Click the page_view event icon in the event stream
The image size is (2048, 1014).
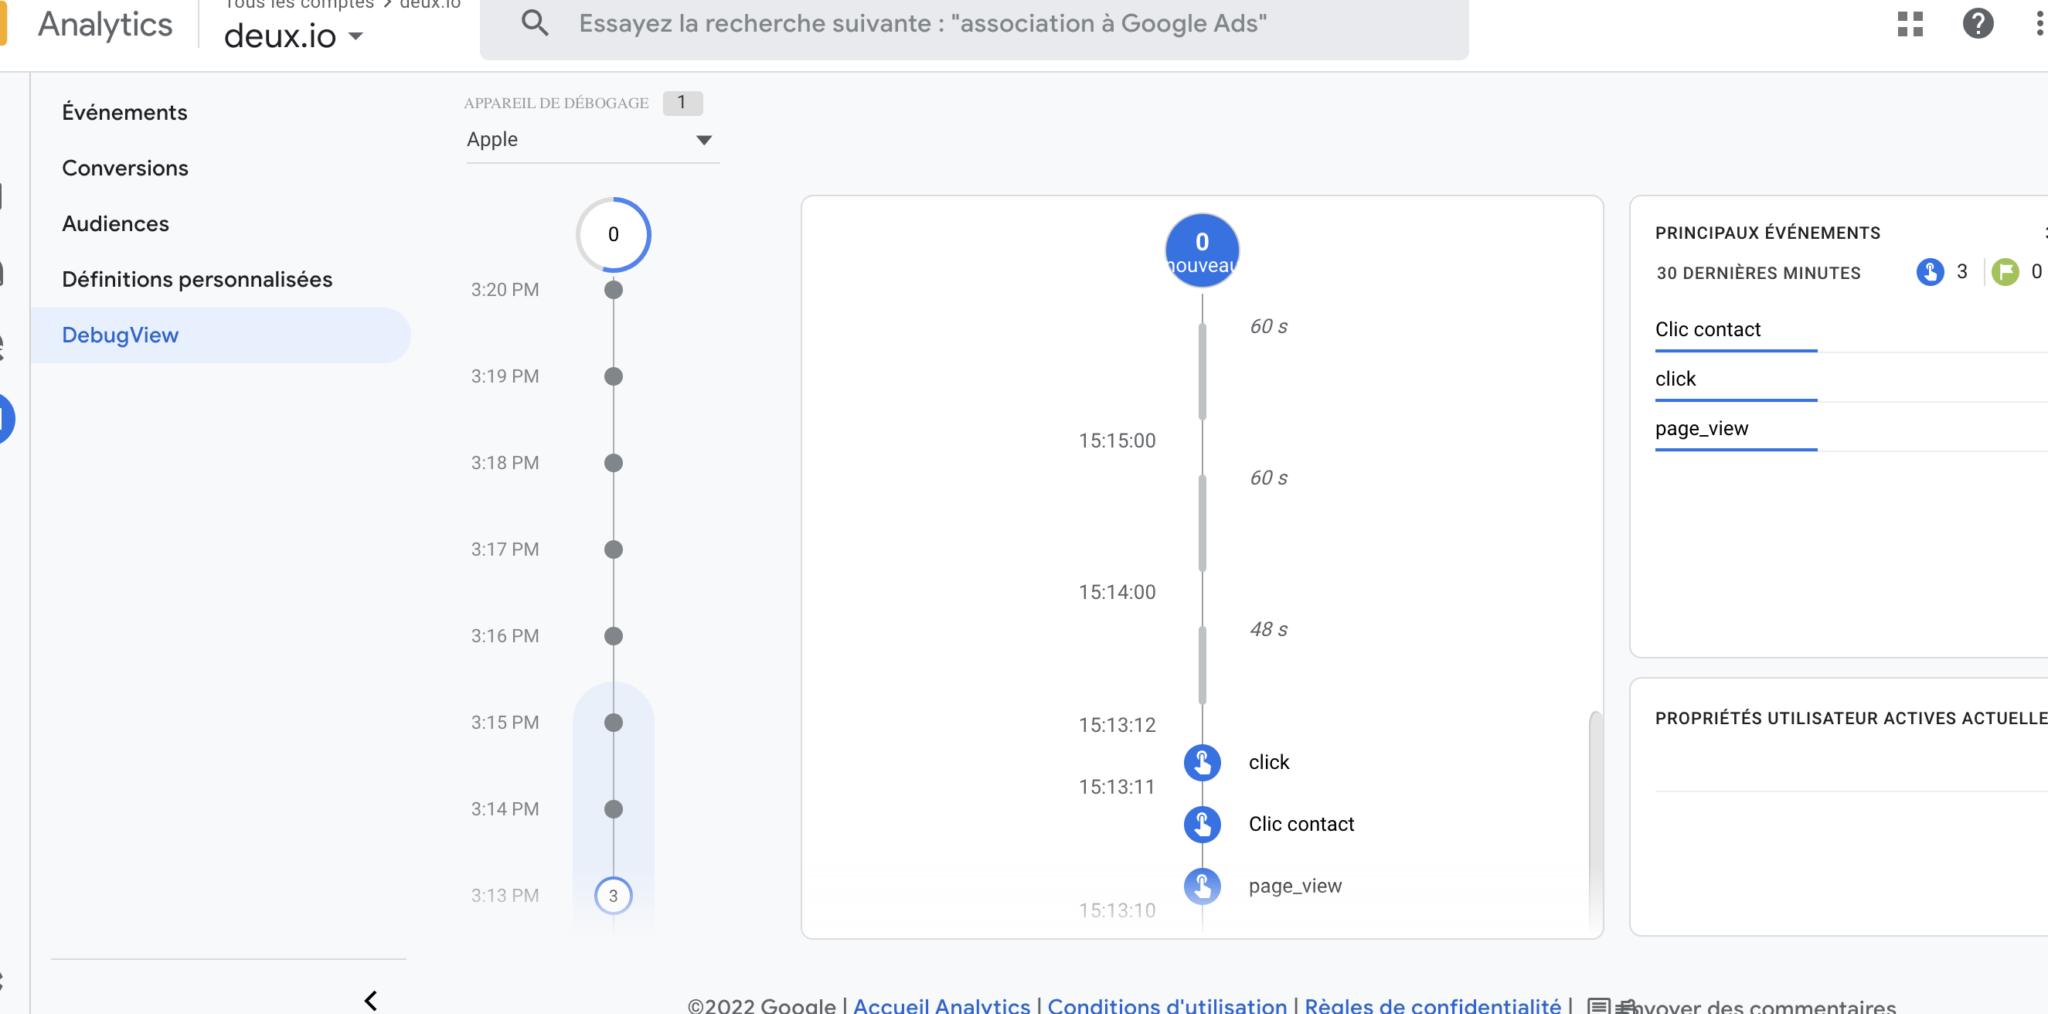pos(1202,886)
